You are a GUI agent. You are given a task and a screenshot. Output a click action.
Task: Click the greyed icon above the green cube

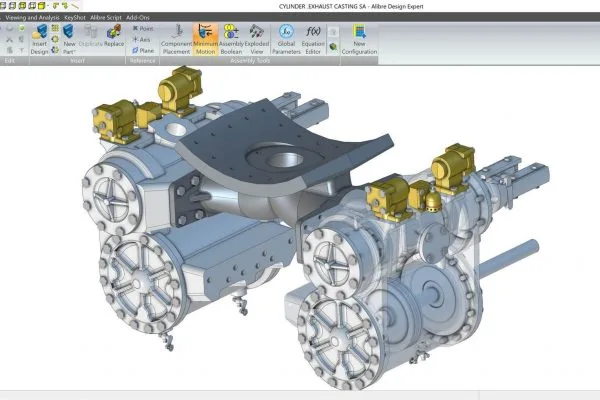333,32
